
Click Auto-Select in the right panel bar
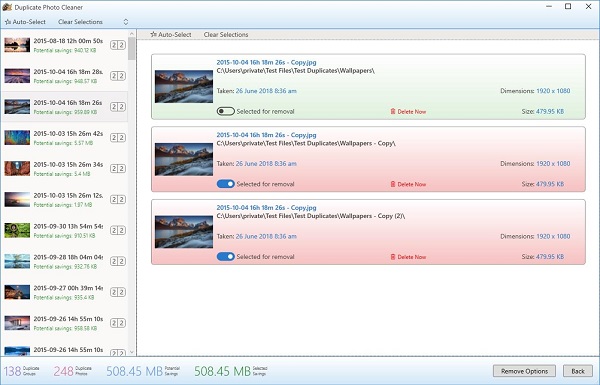click(x=171, y=34)
